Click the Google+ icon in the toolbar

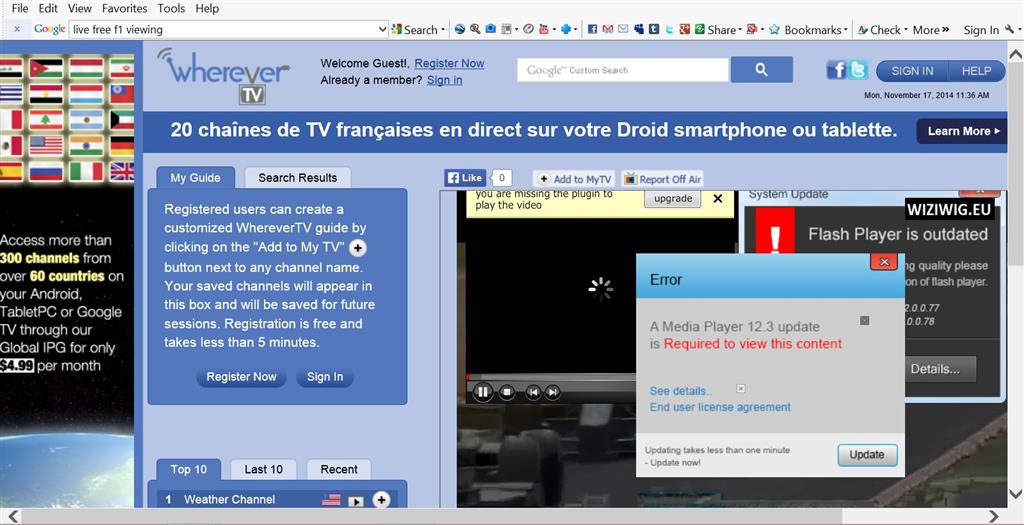point(684,29)
